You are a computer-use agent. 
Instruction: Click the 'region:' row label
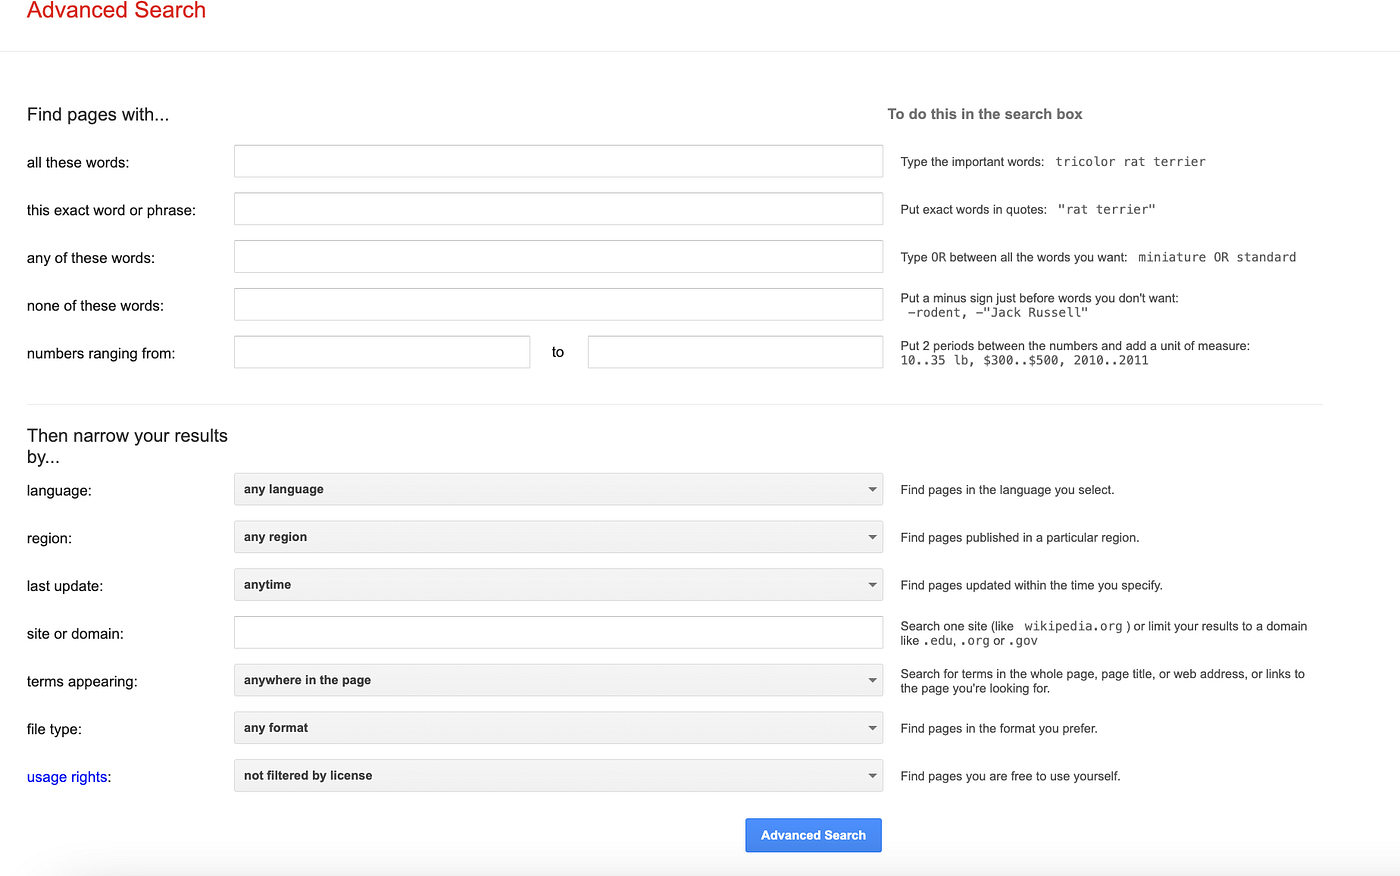tap(49, 539)
